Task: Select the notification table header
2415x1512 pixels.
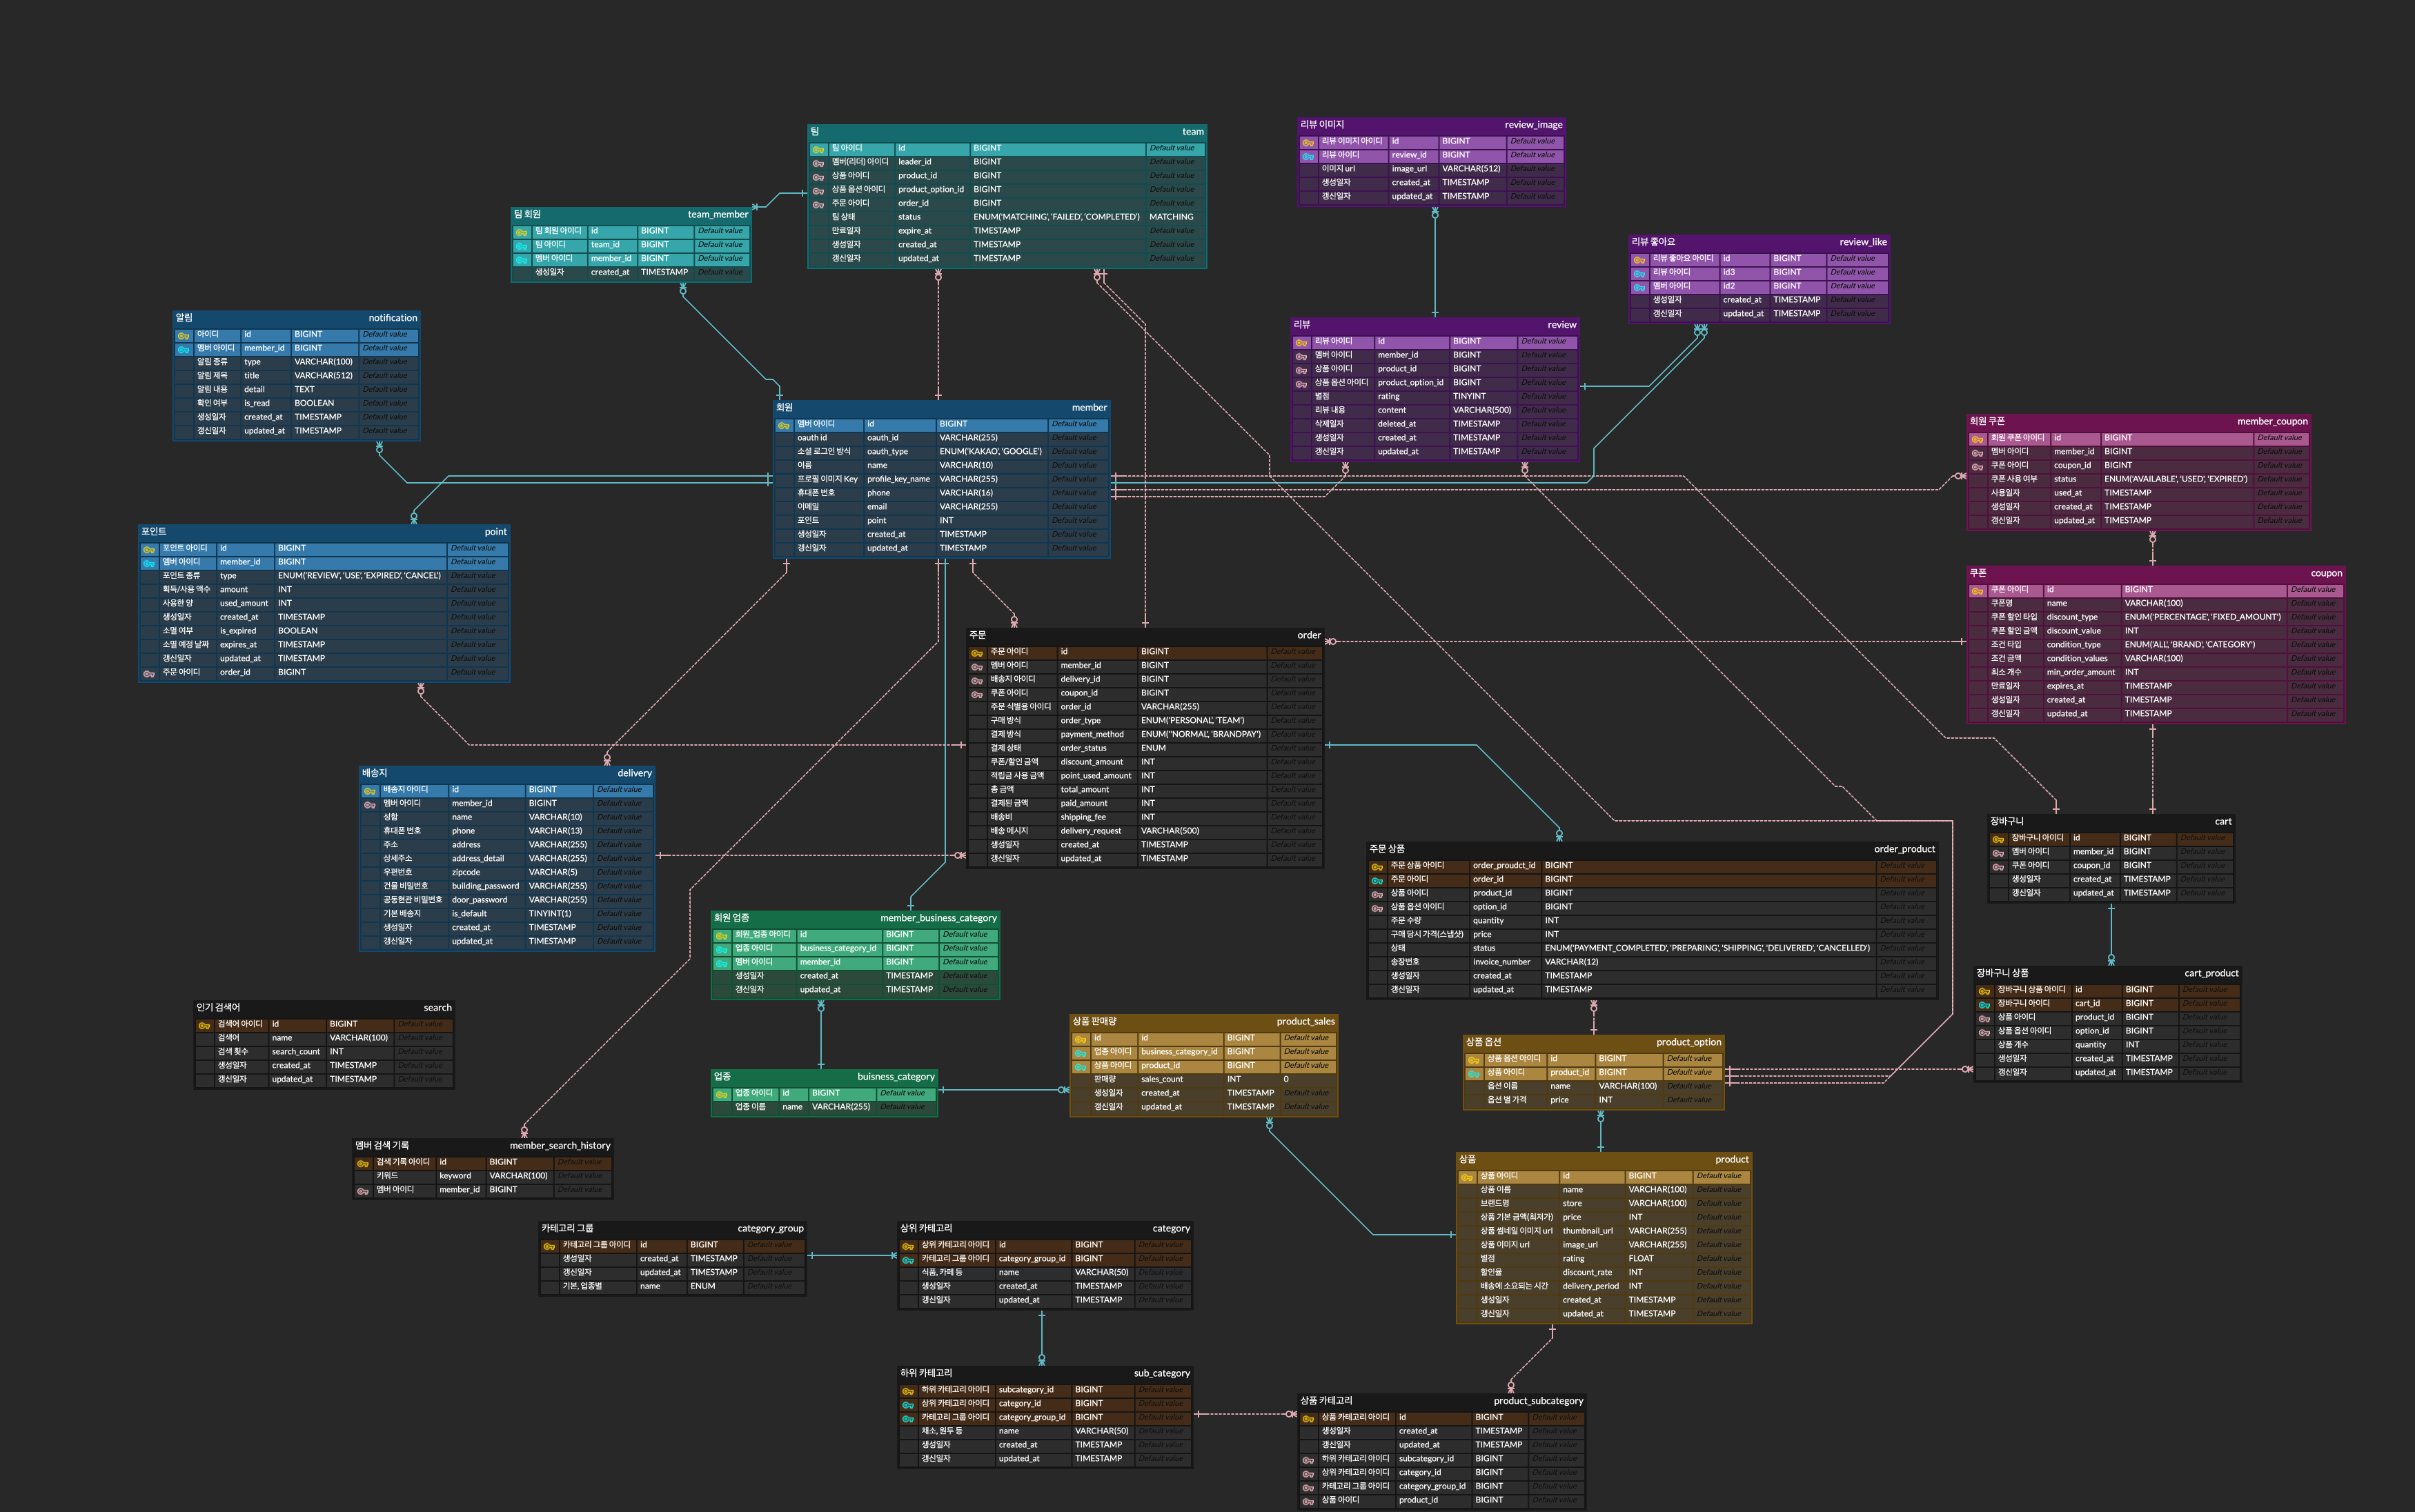Action: coord(297,318)
